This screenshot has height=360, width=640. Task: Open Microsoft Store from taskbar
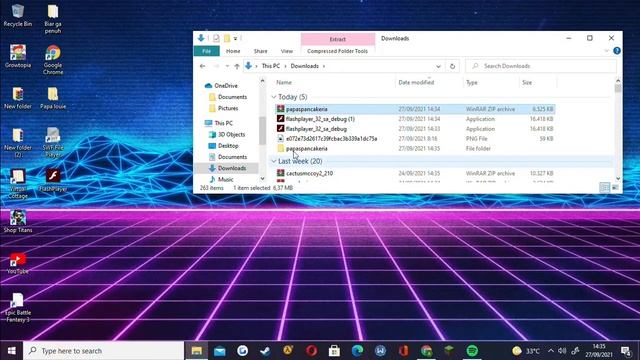pos(334,351)
